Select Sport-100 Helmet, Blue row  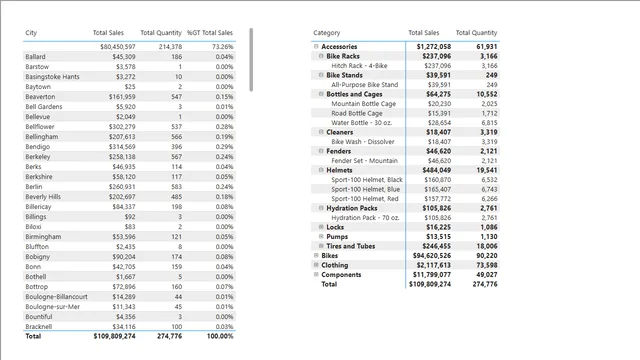pos(405,189)
